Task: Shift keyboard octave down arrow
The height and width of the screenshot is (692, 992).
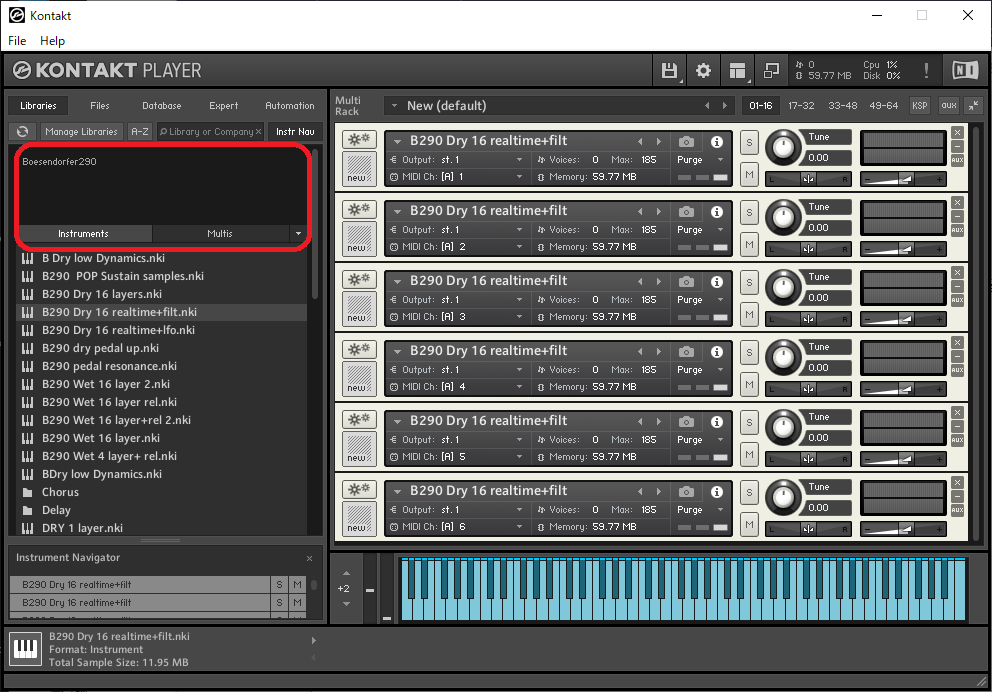Action: (346, 604)
